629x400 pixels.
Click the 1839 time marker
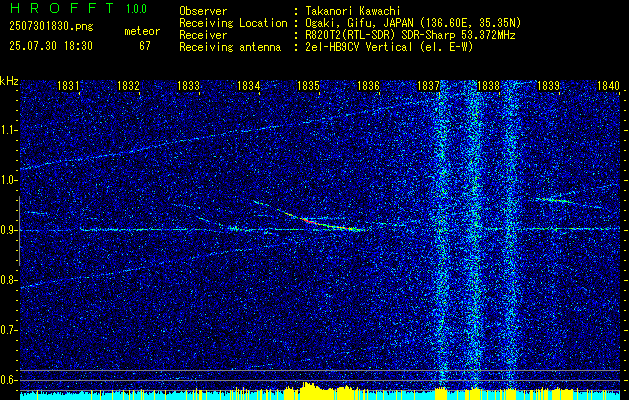(x=548, y=85)
